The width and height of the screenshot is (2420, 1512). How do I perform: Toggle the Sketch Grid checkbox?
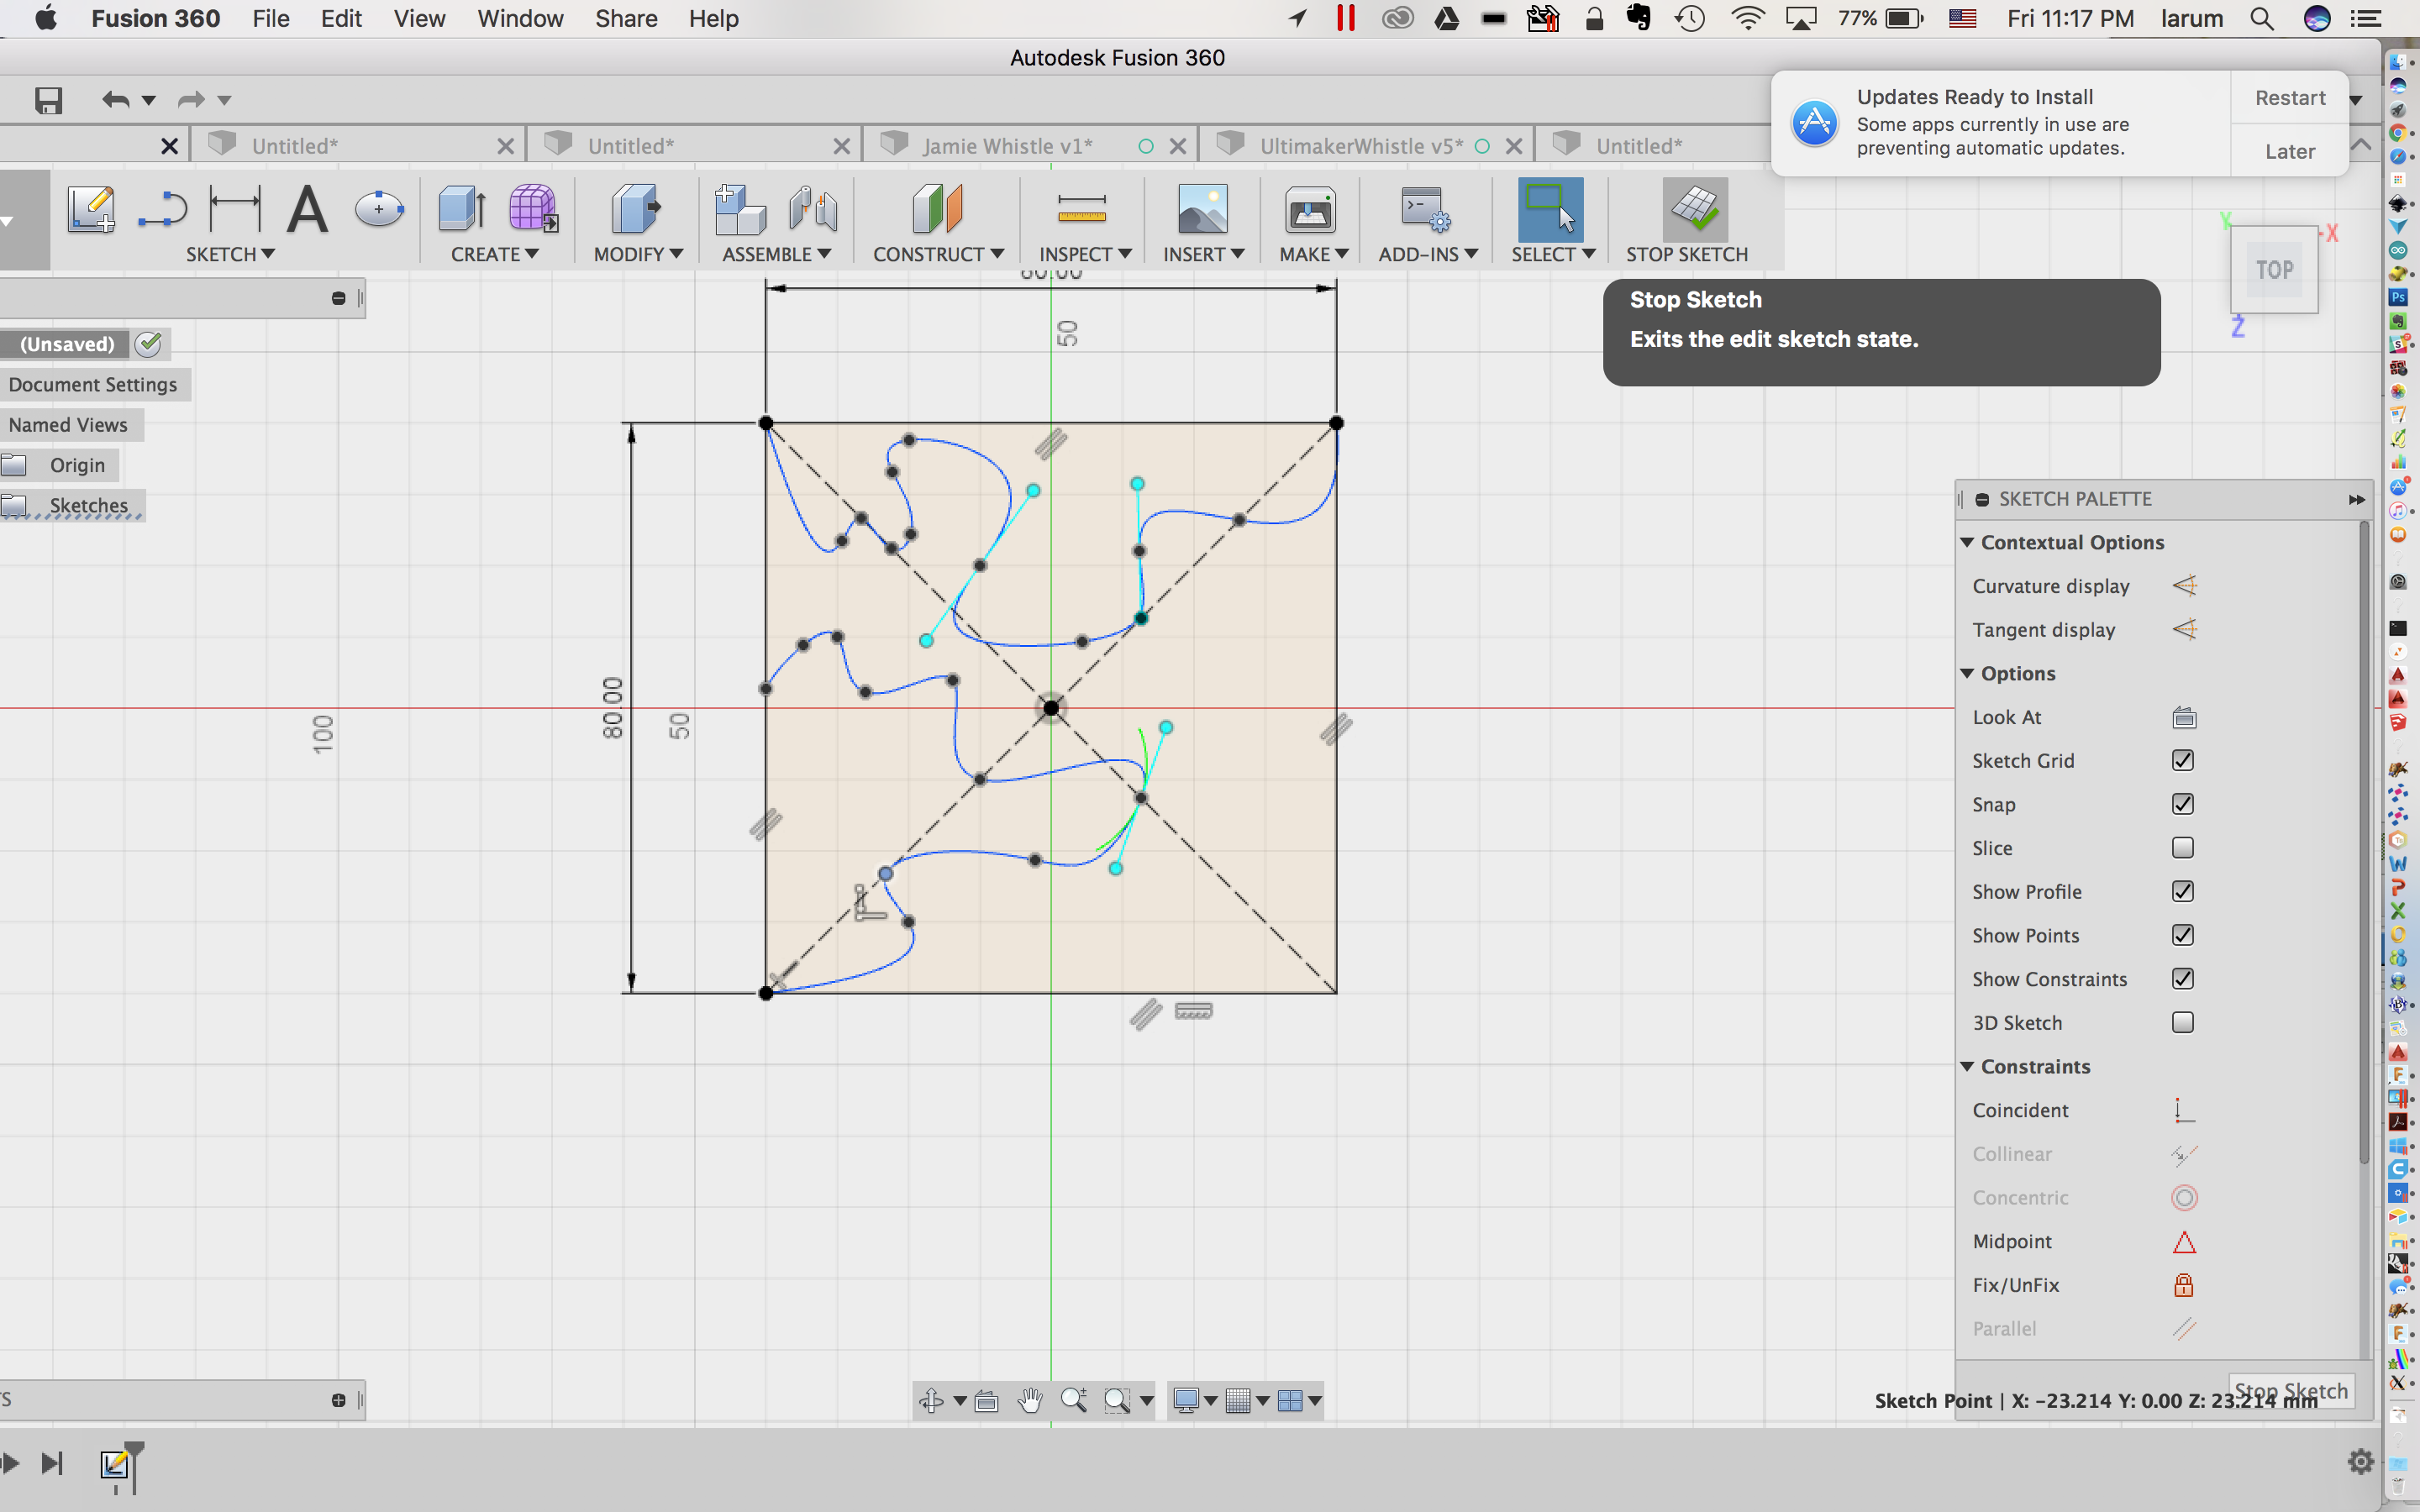pos(2183,761)
